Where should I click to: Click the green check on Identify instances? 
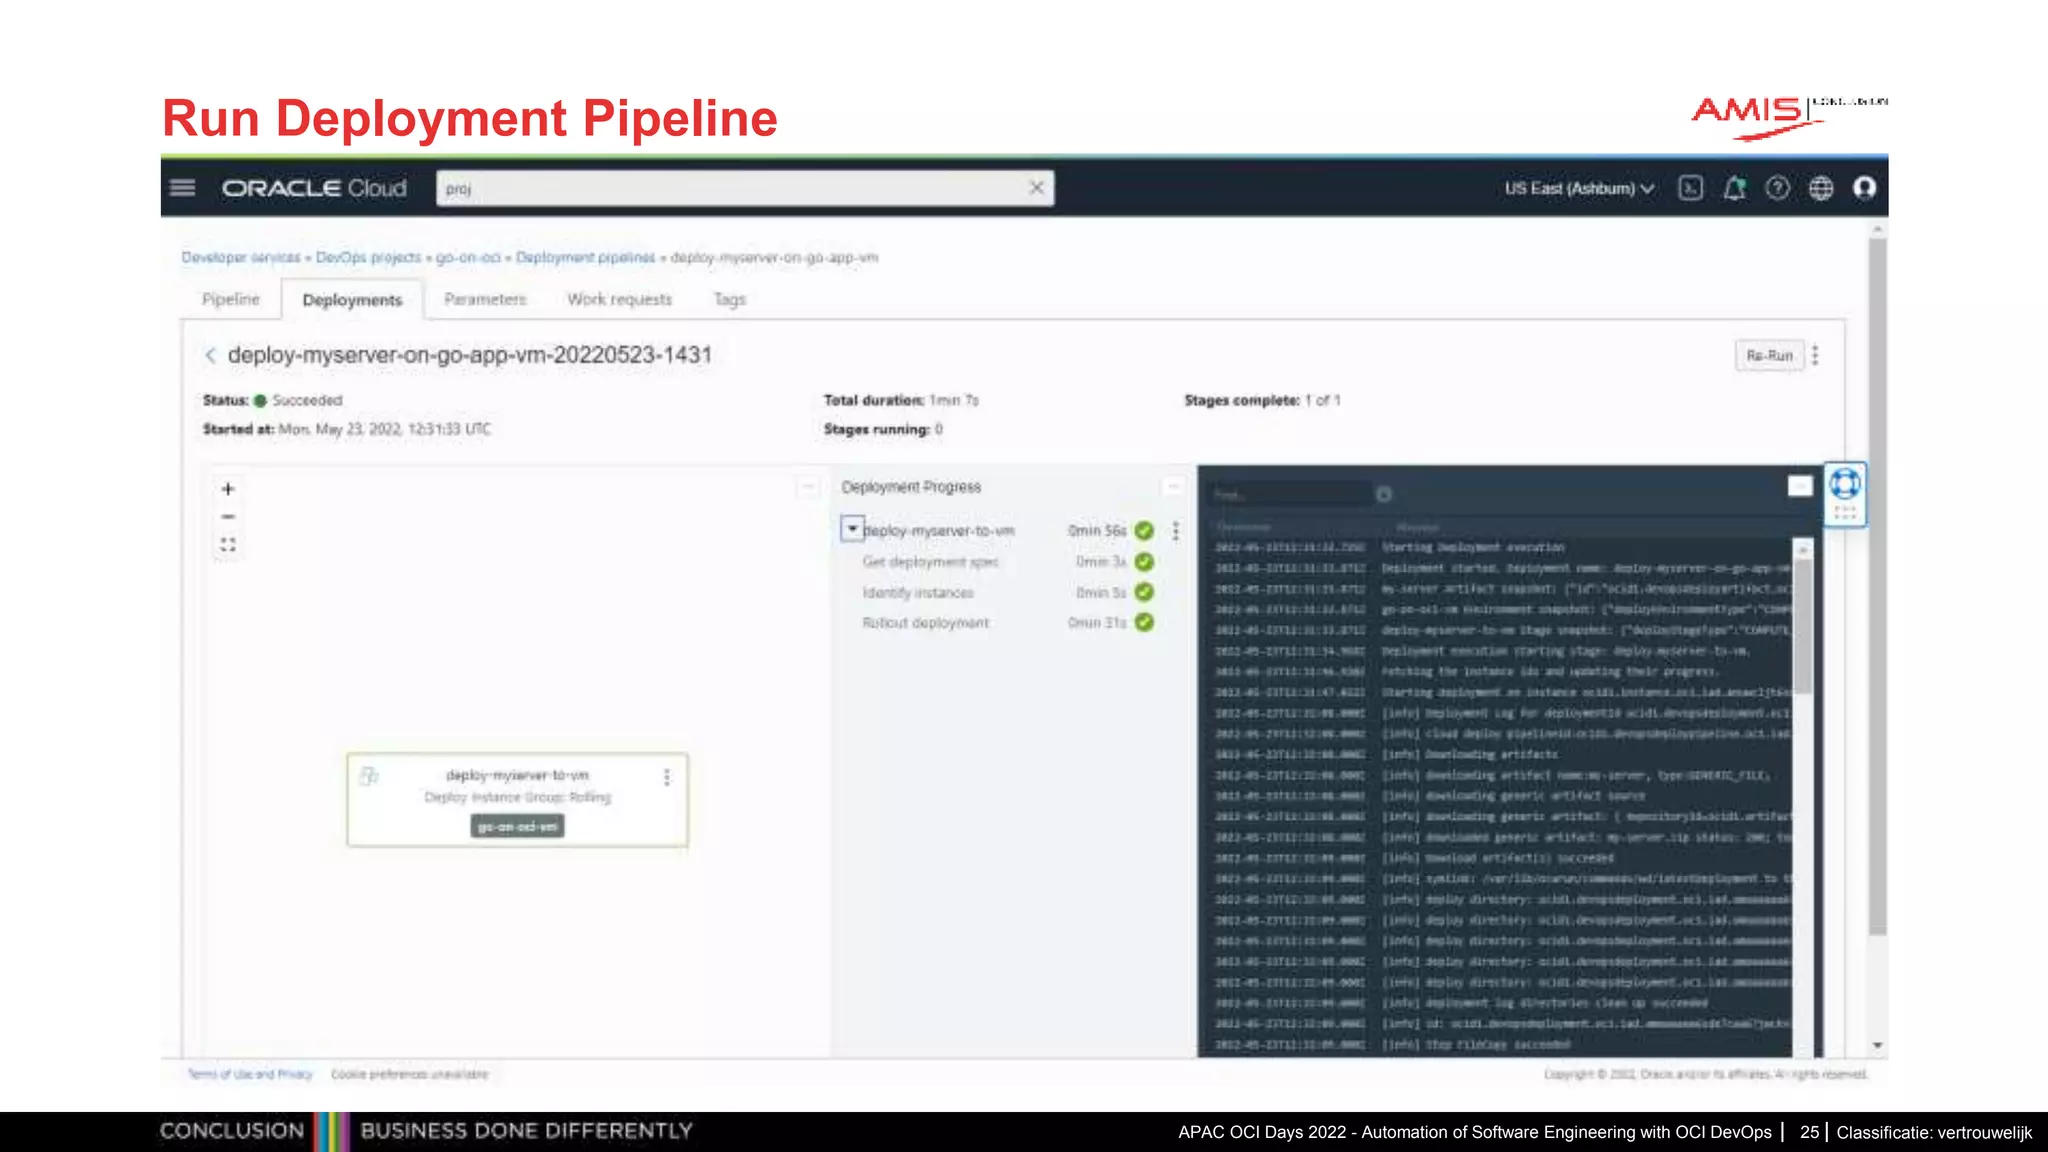pos(1144,593)
